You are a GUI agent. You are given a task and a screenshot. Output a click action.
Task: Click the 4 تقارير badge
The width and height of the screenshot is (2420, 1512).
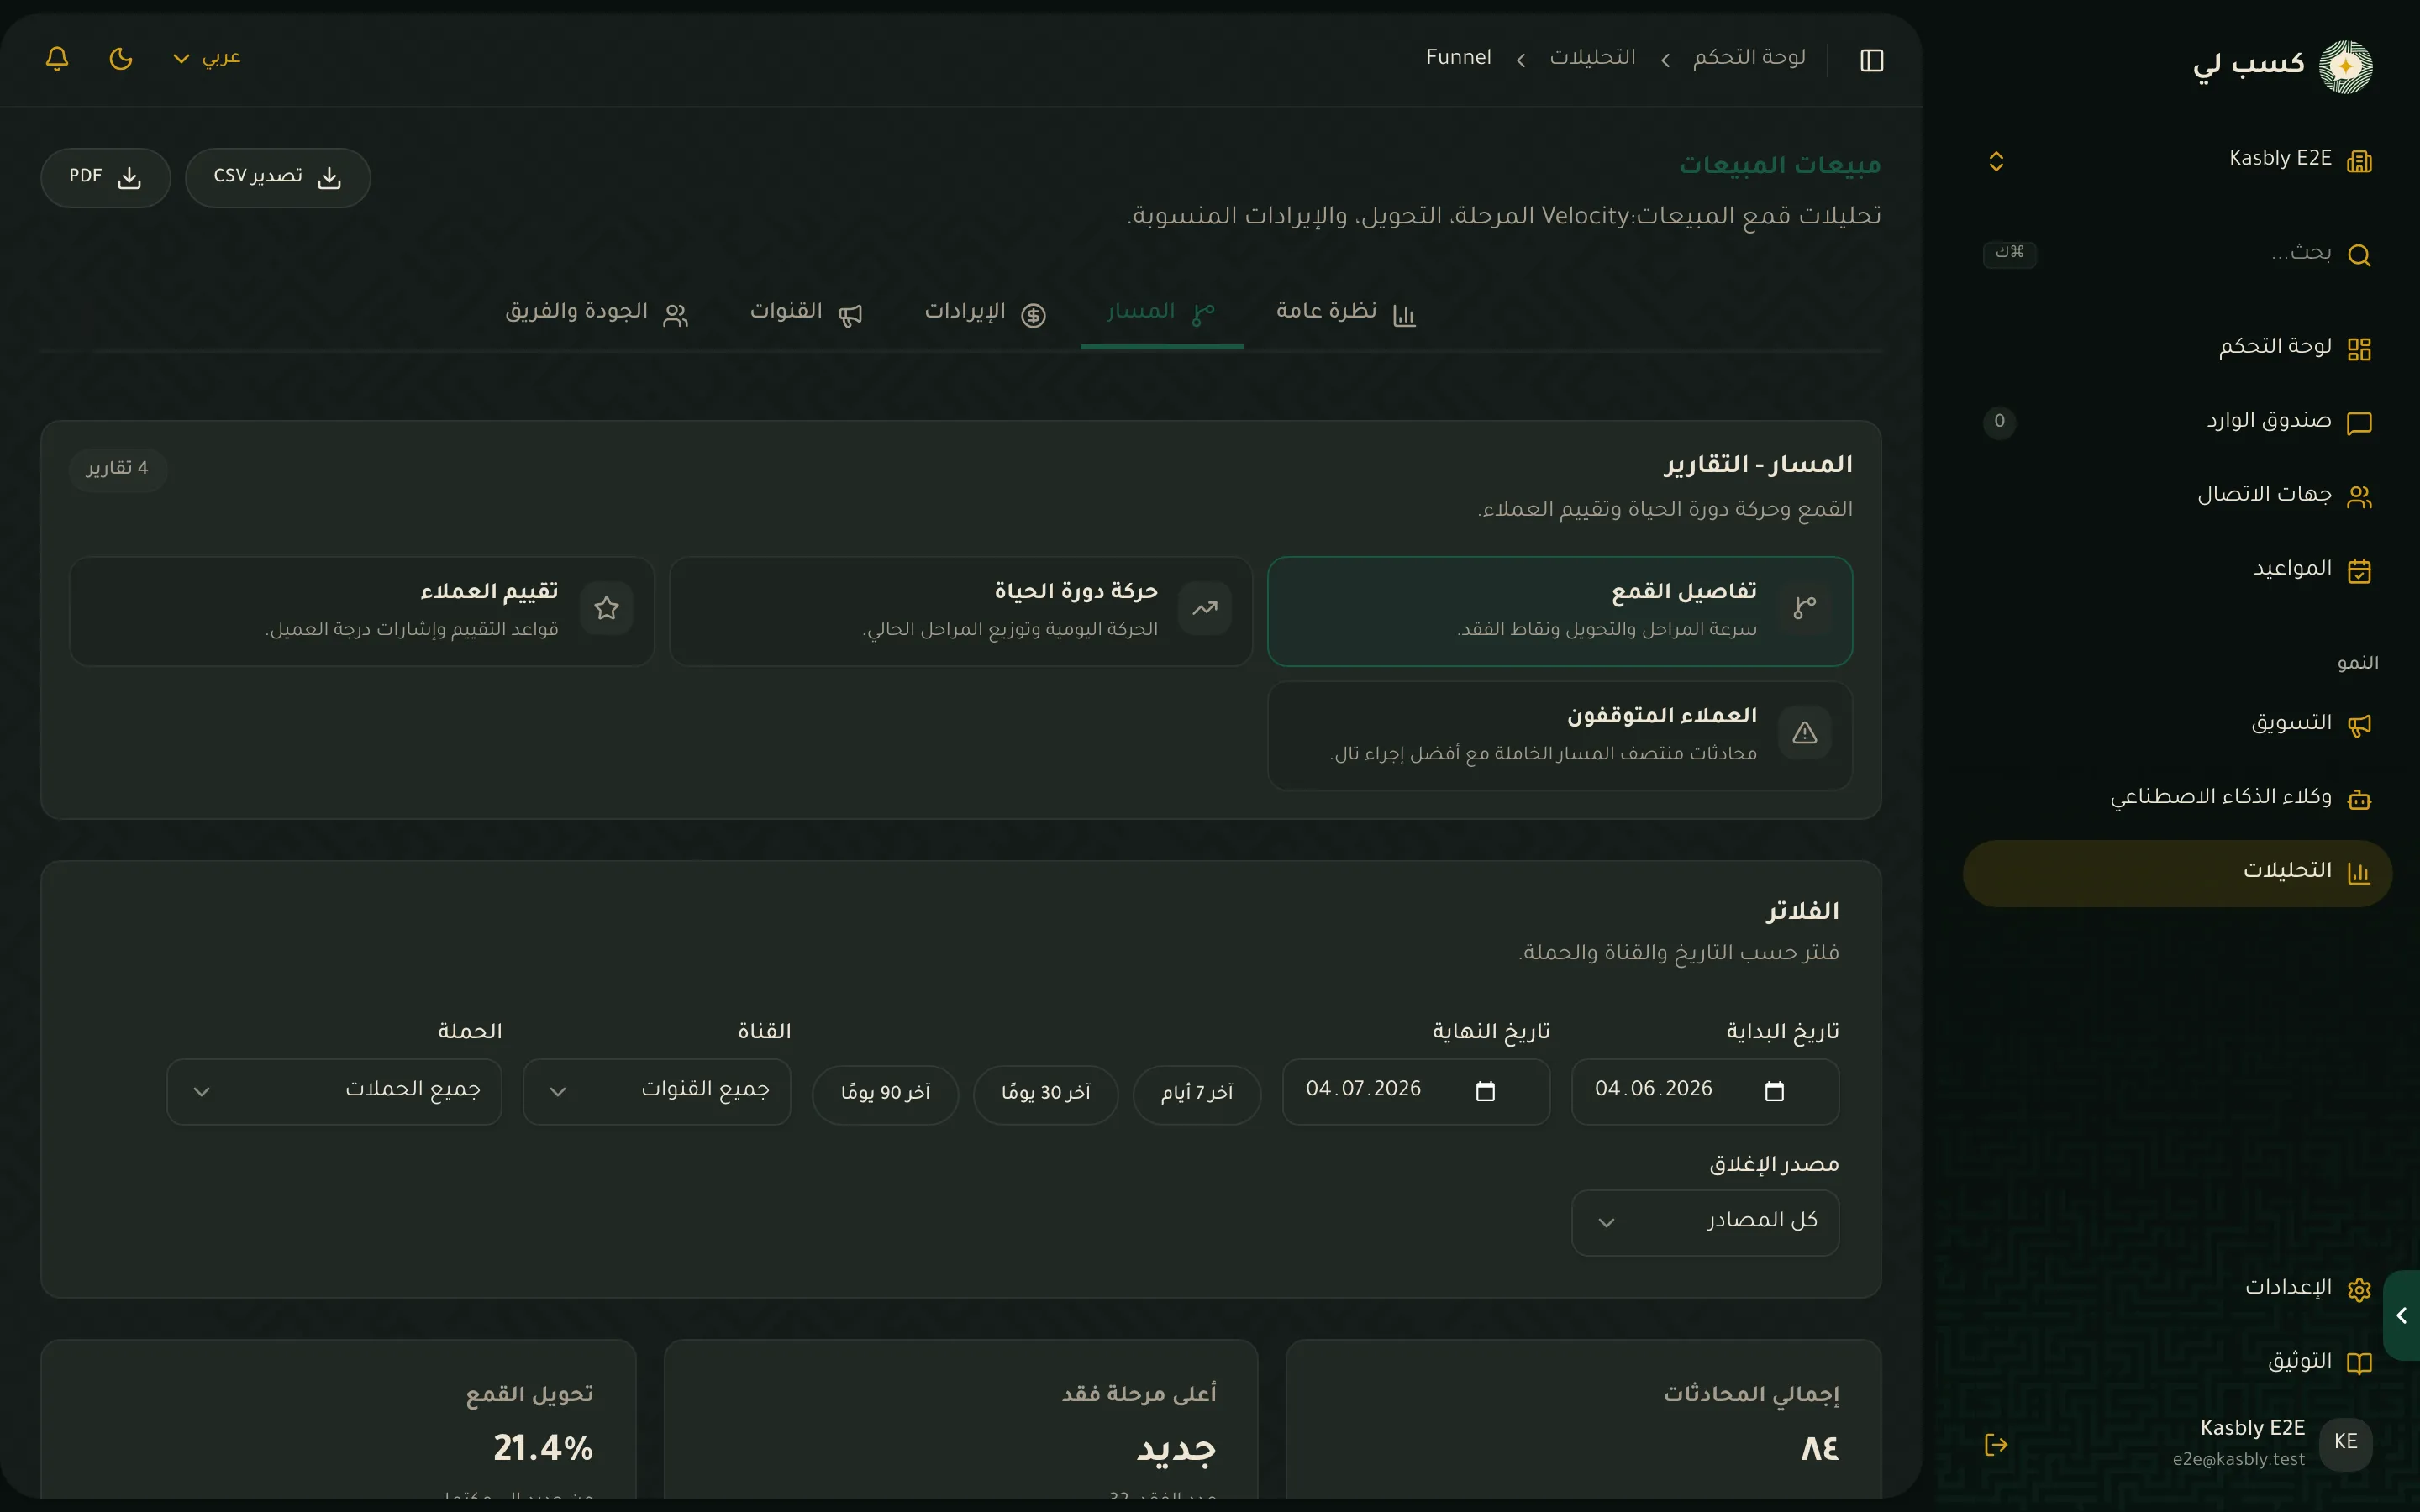(x=118, y=469)
